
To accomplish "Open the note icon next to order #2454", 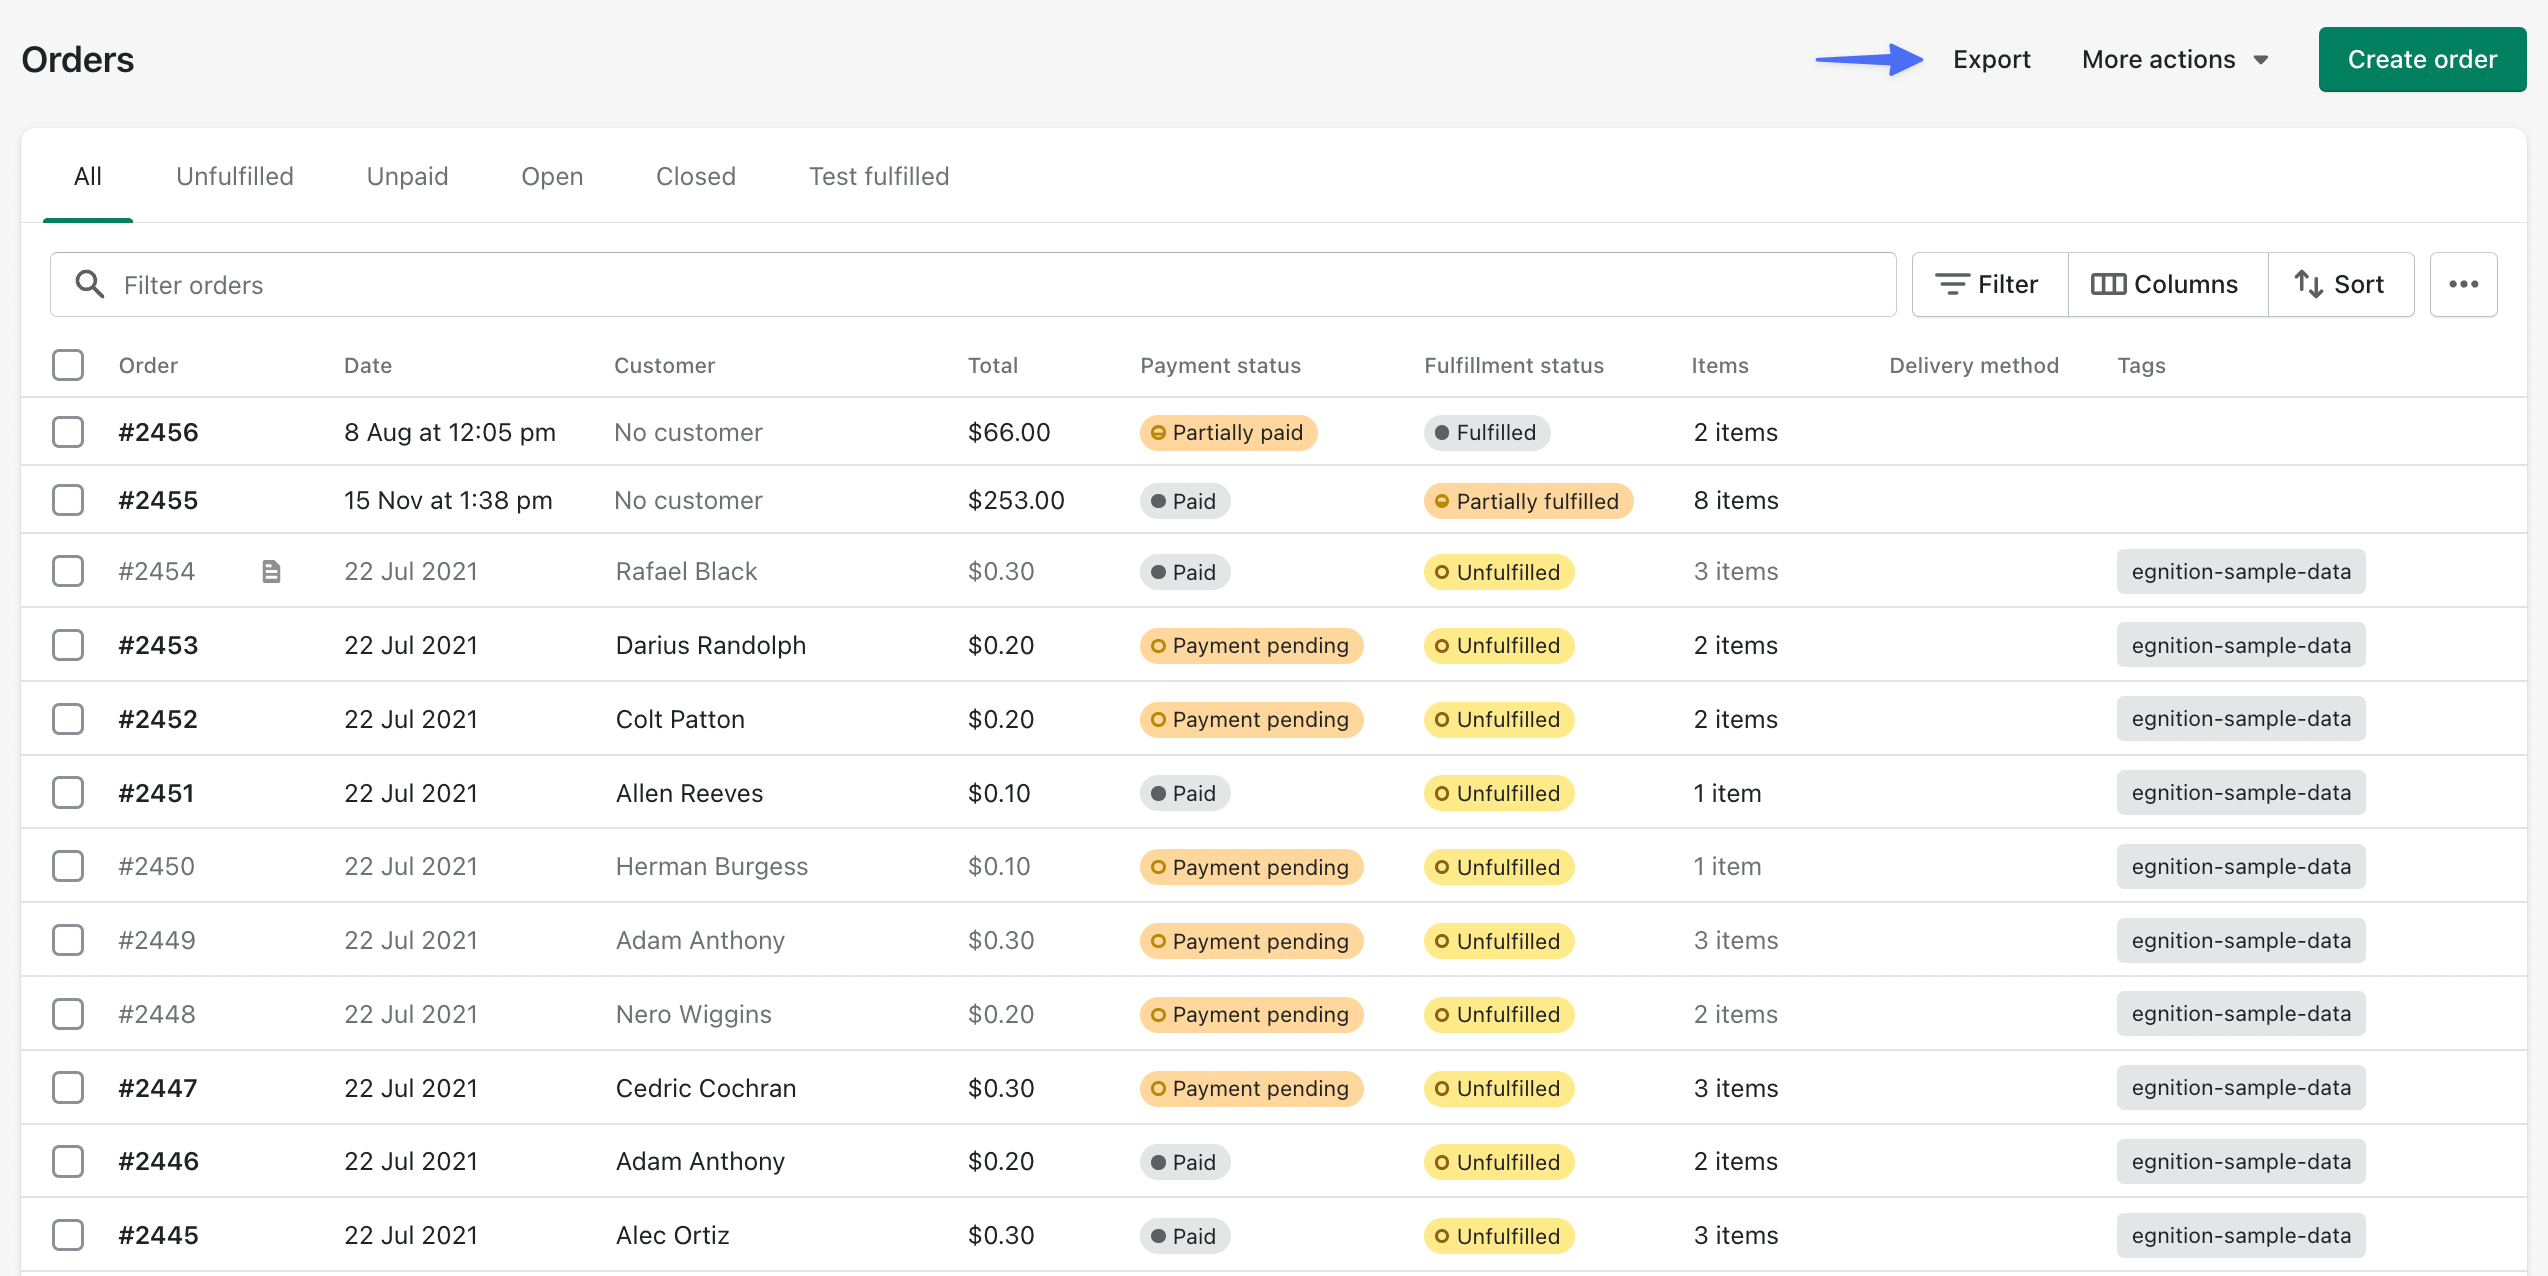I will coord(271,571).
